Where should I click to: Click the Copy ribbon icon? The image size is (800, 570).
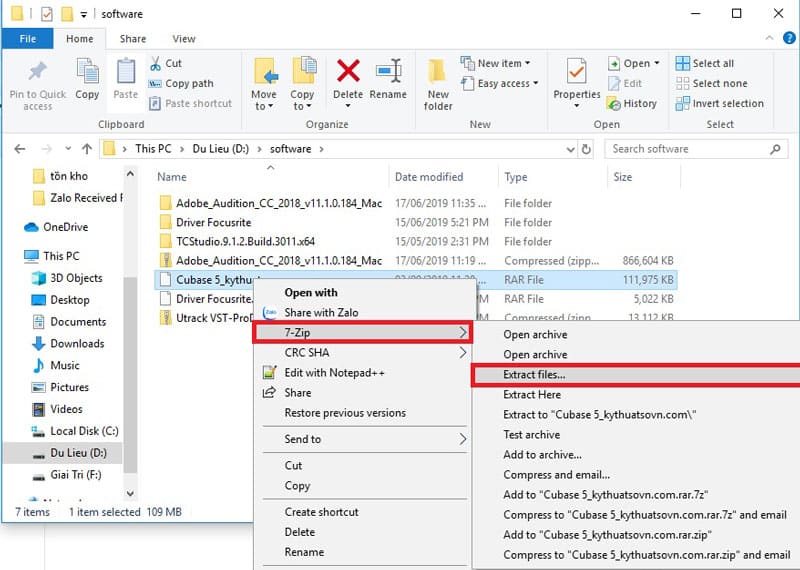(87, 71)
